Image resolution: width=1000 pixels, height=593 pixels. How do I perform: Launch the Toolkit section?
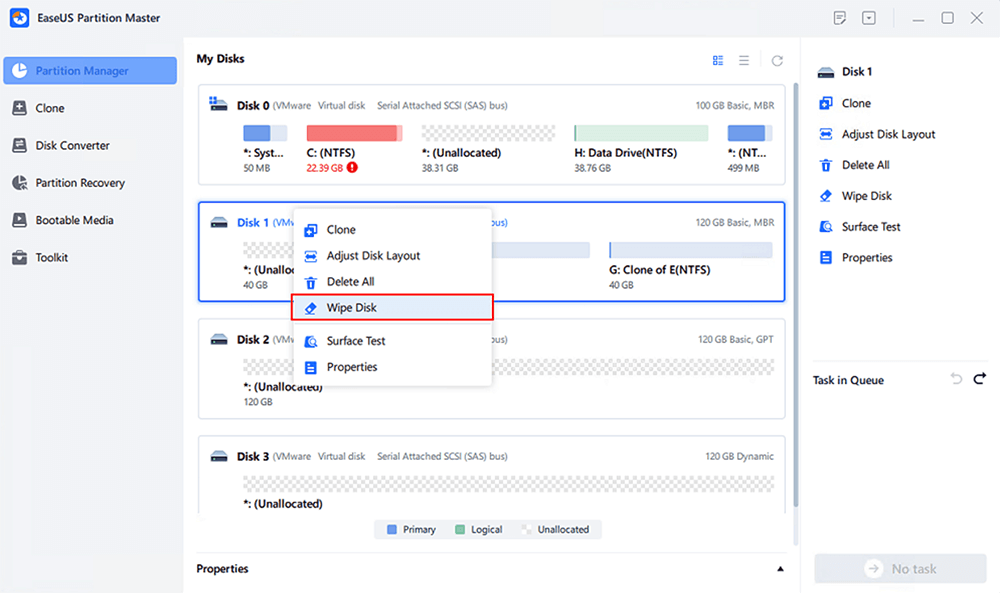[62, 257]
